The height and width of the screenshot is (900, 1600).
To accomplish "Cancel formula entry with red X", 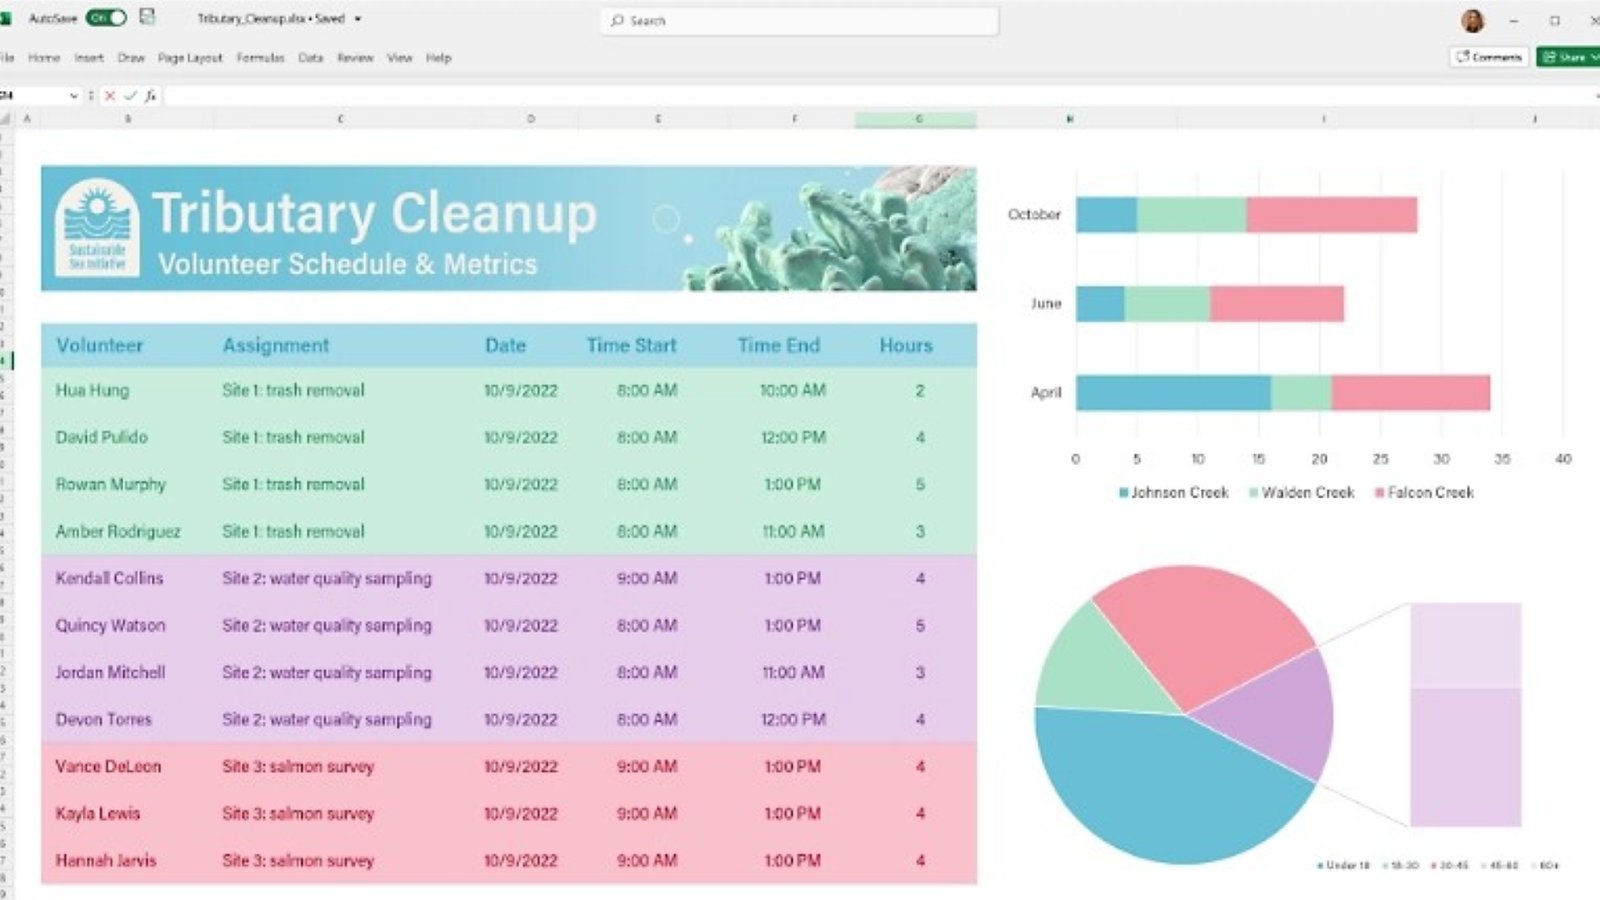I will [x=110, y=96].
